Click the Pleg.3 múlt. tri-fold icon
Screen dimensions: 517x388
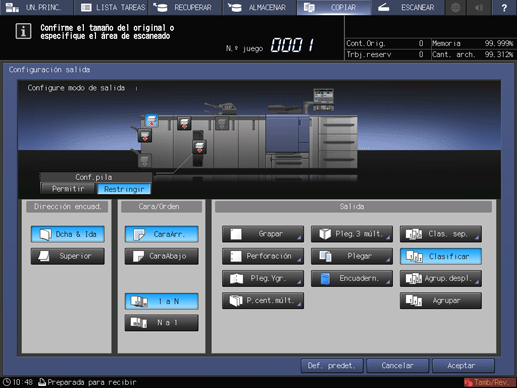[x=325, y=234]
